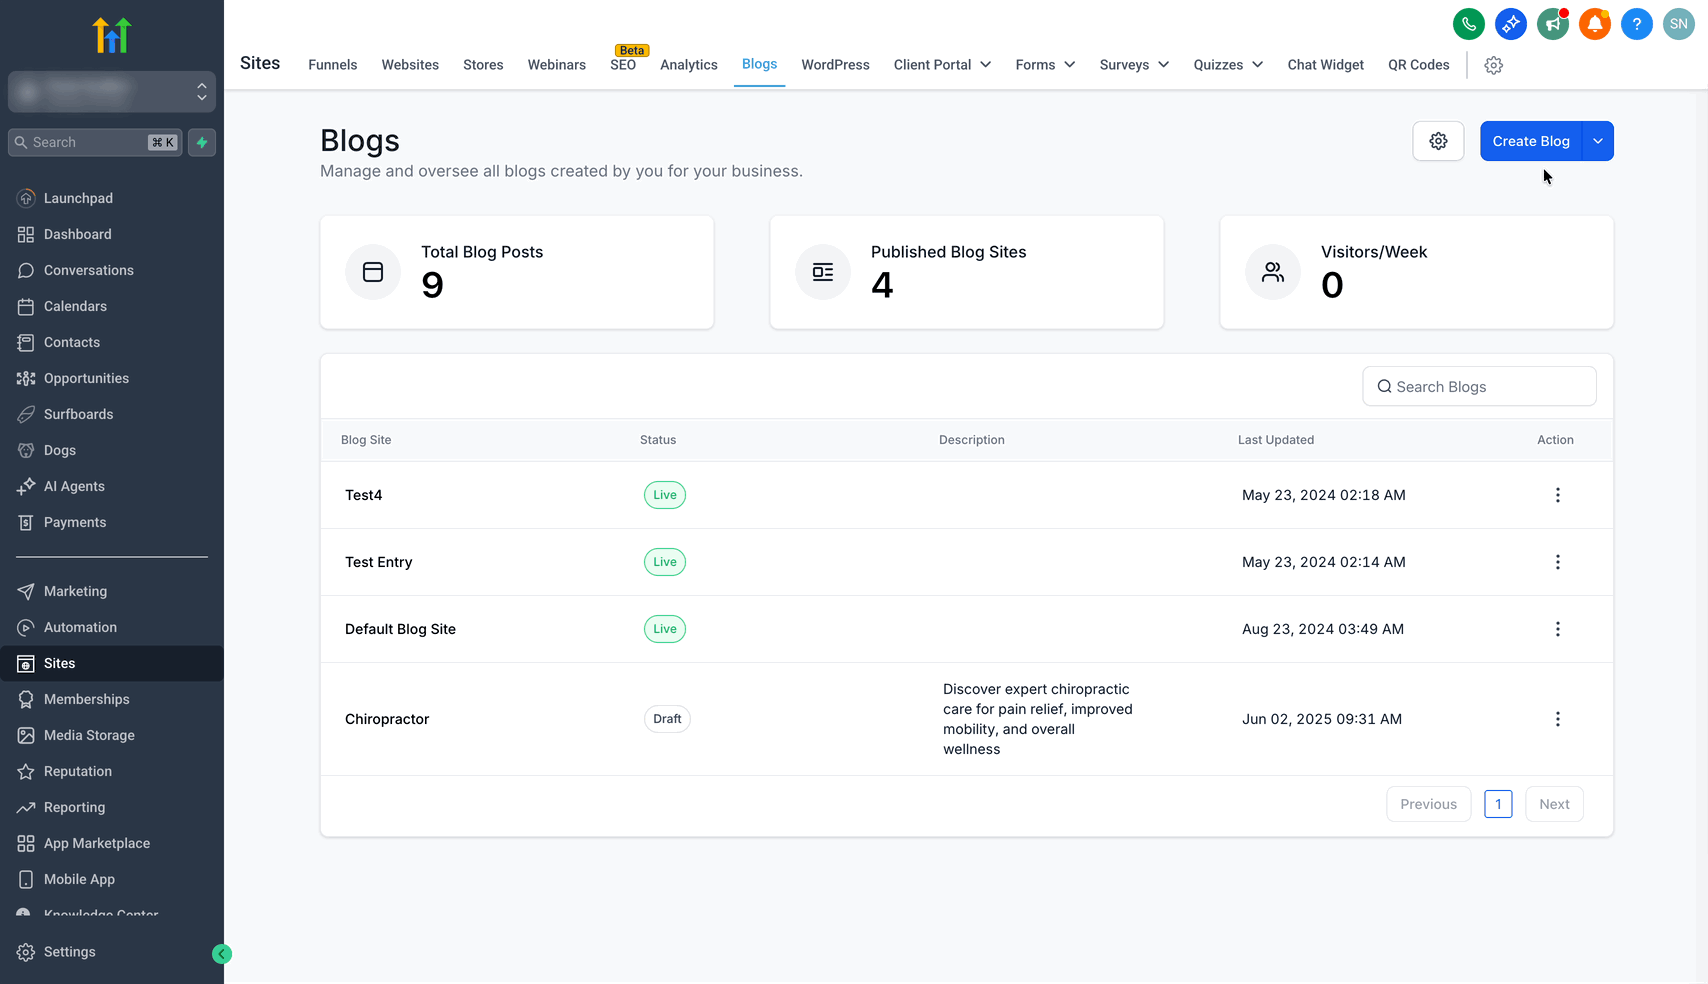
Task: Click the Create Blog button
Action: (1530, 141)
